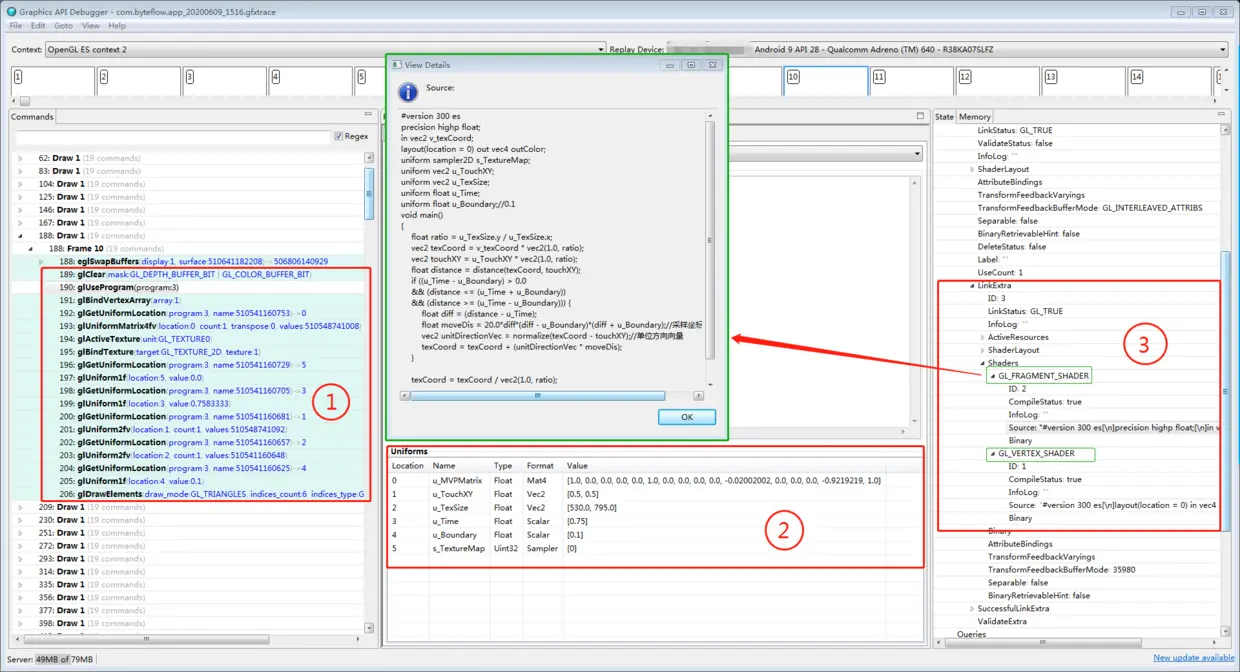Click the Commands panel vertical scrollbar
The image size is (1240, 672).
coord(369,395)
